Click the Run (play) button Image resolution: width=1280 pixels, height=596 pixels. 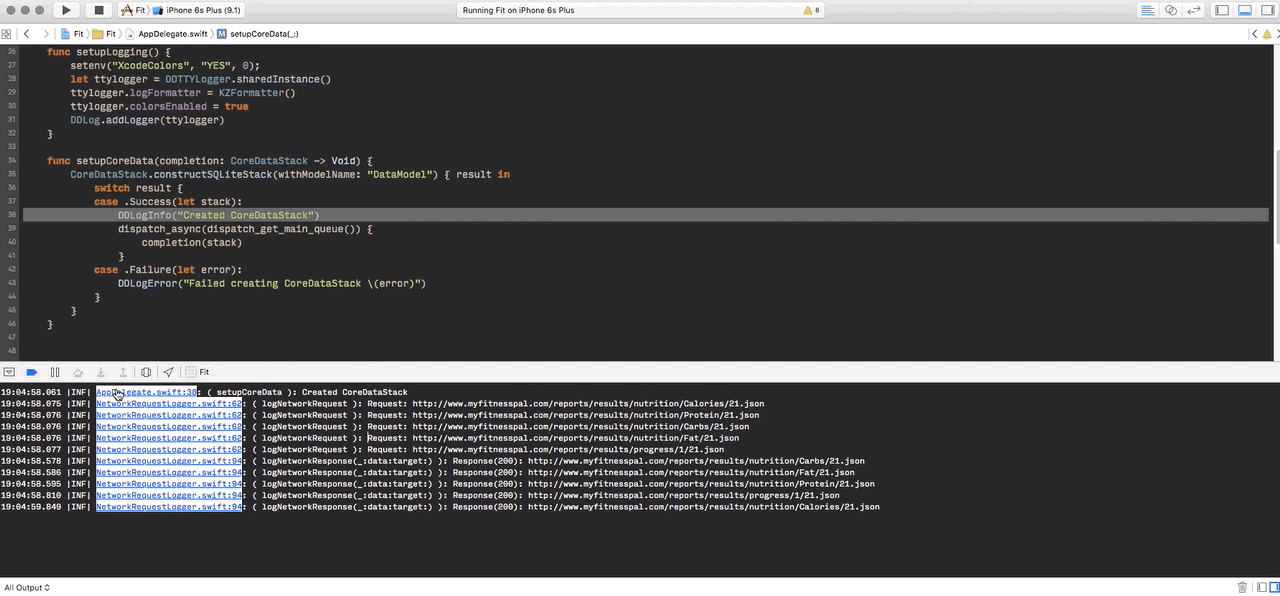(x=65, y=10)
